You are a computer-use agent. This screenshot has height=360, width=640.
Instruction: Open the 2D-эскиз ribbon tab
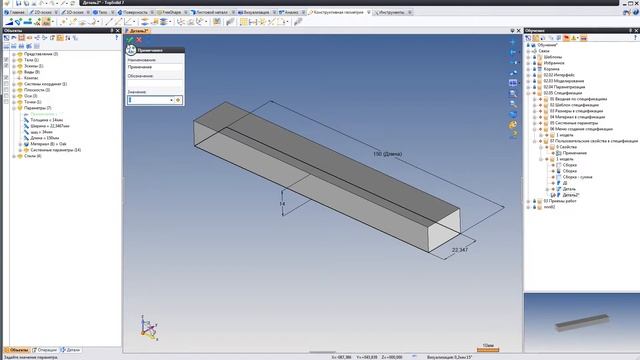[43, 13]
